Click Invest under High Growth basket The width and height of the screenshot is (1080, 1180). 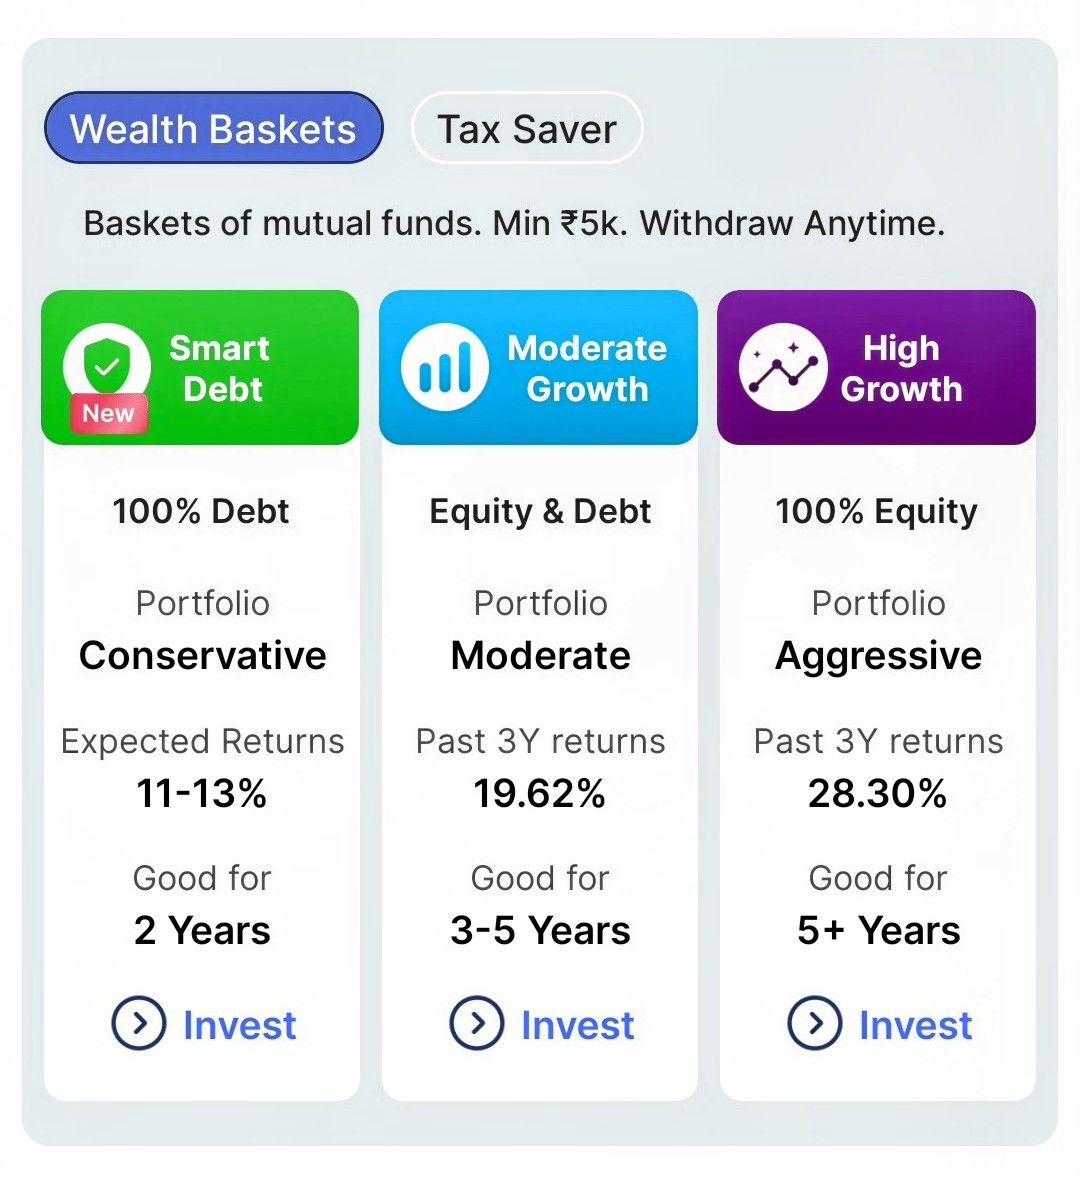(x=916, y=1024)
